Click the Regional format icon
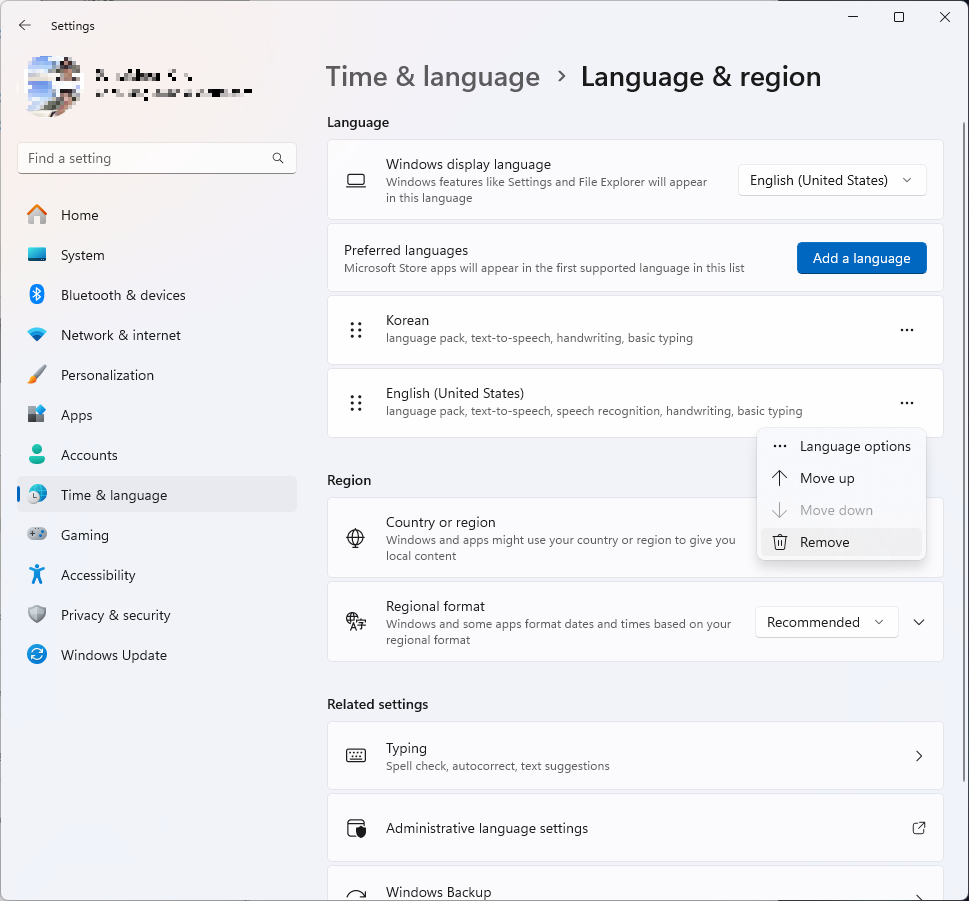This screenshot has width=969, height=901. pyautogui.click(x=356, y=622)
